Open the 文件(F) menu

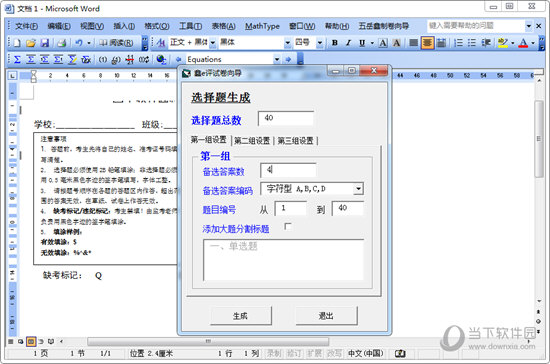click(26, 26)
